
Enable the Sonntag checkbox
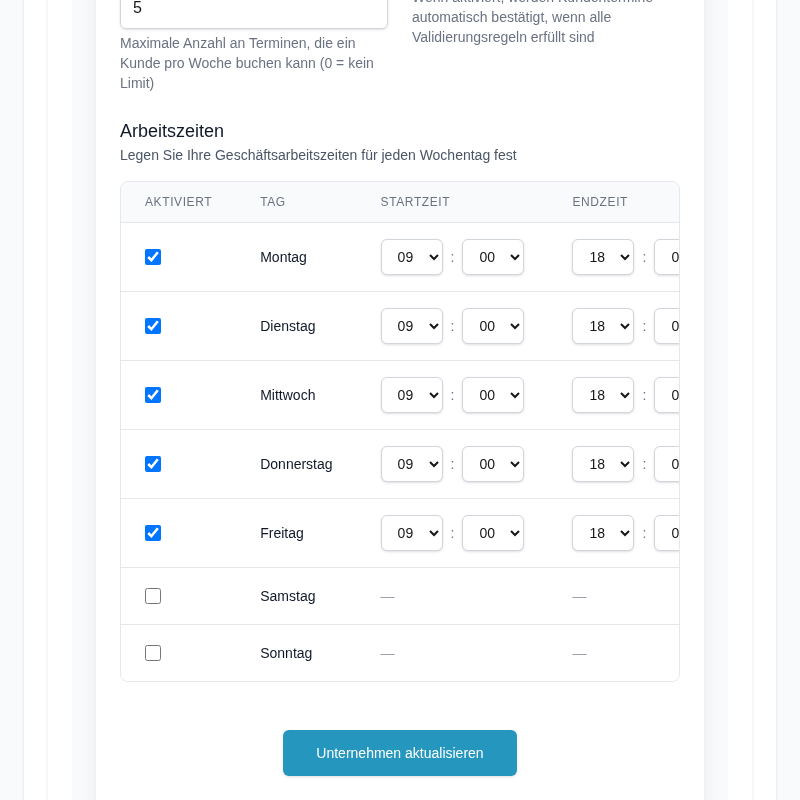tap(153, 653)
